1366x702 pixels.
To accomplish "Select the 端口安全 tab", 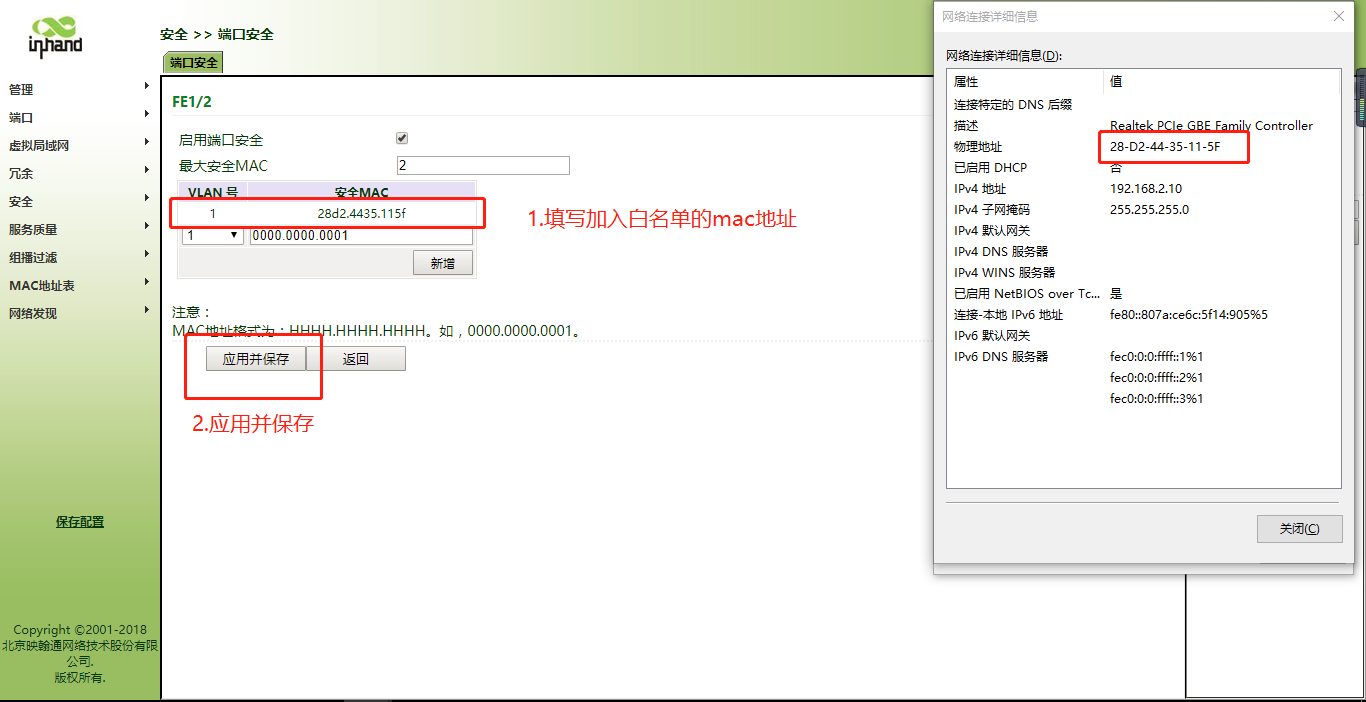I will pyautogui.click(x=193, y=62).
